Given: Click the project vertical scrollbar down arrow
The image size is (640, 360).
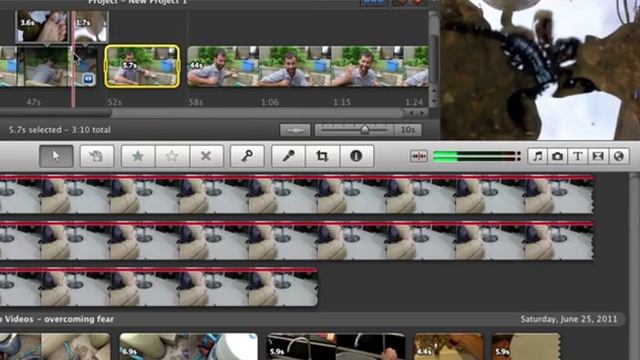Looking at the screenshot, I should (x=434, y=101).
